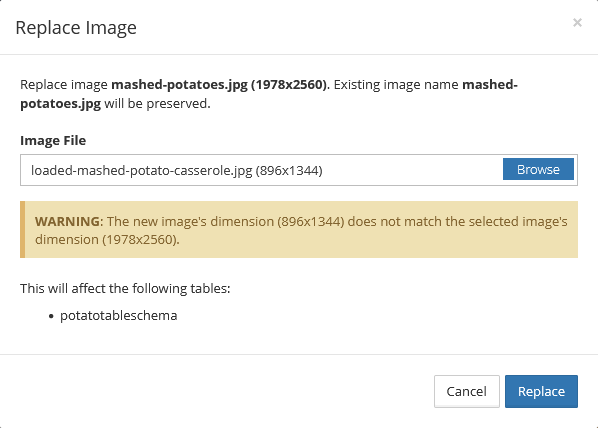598x428 pixels.
Task: Click the "will be preserved" text
Action: 157,104
